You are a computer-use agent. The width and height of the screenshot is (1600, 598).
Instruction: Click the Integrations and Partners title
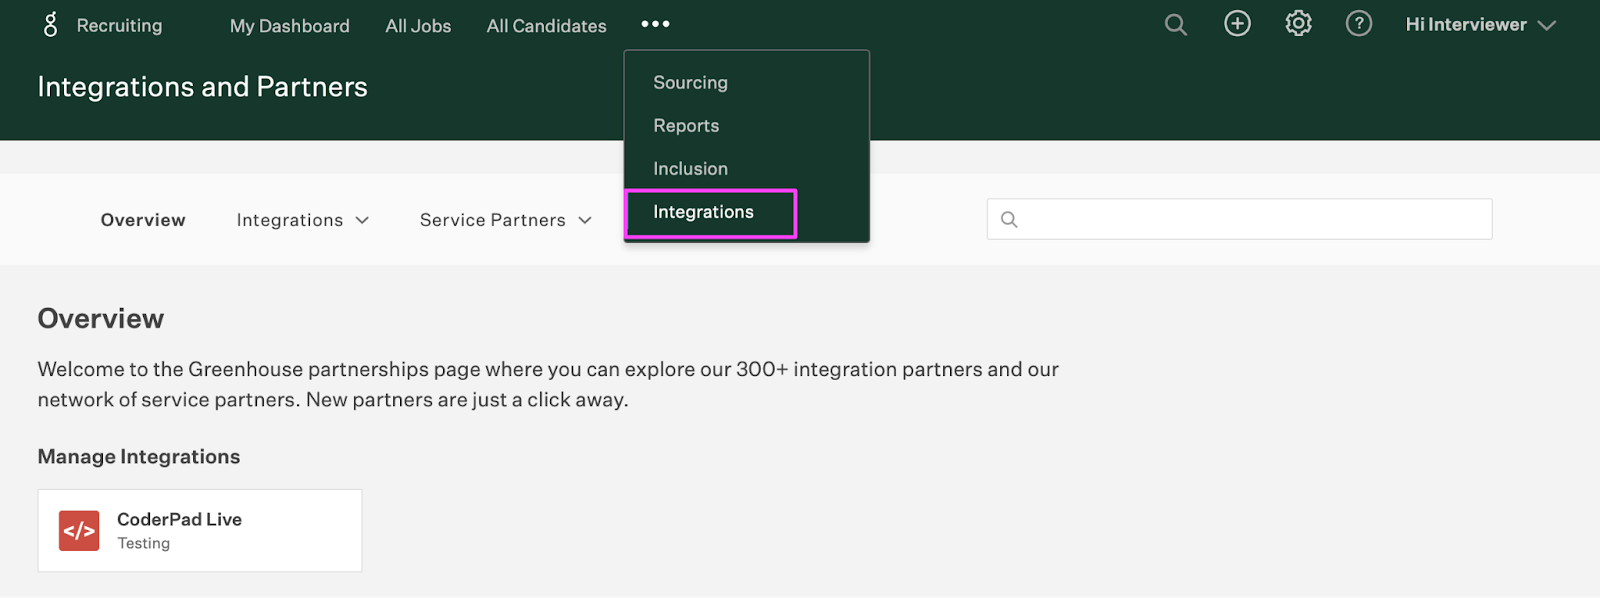point(203,87)
